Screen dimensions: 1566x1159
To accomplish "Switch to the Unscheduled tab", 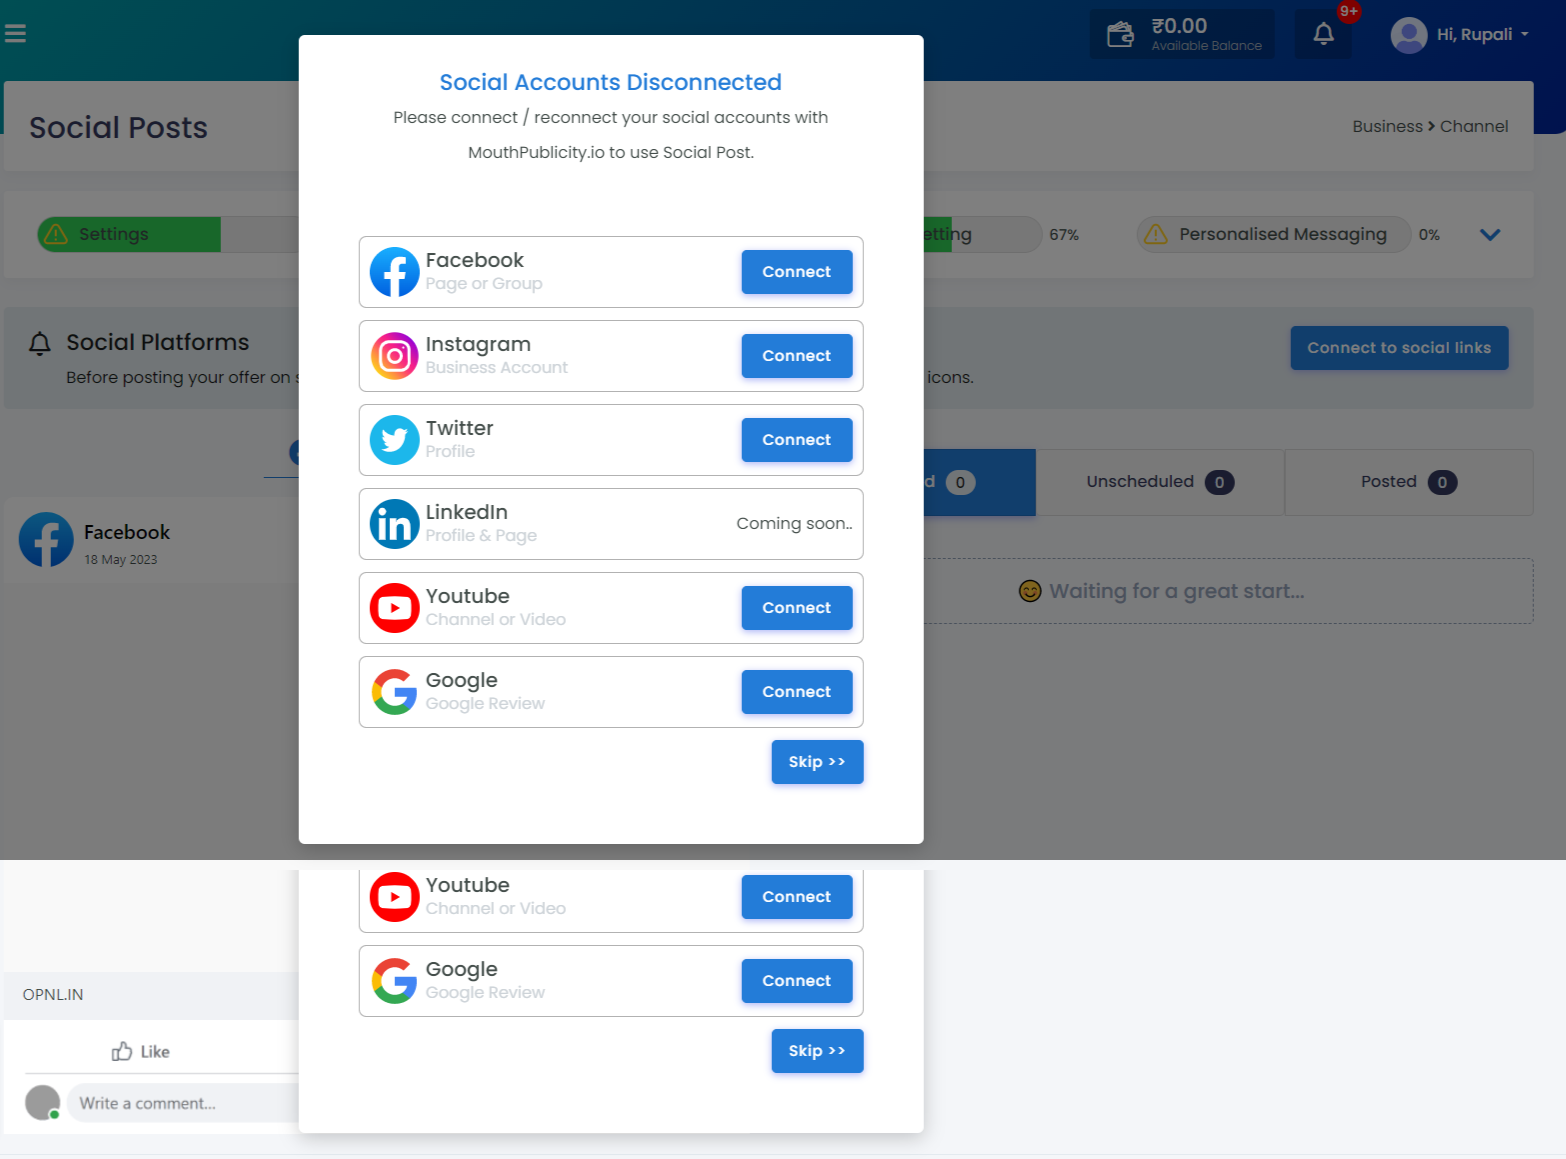I will click(x=1160, y=482).
